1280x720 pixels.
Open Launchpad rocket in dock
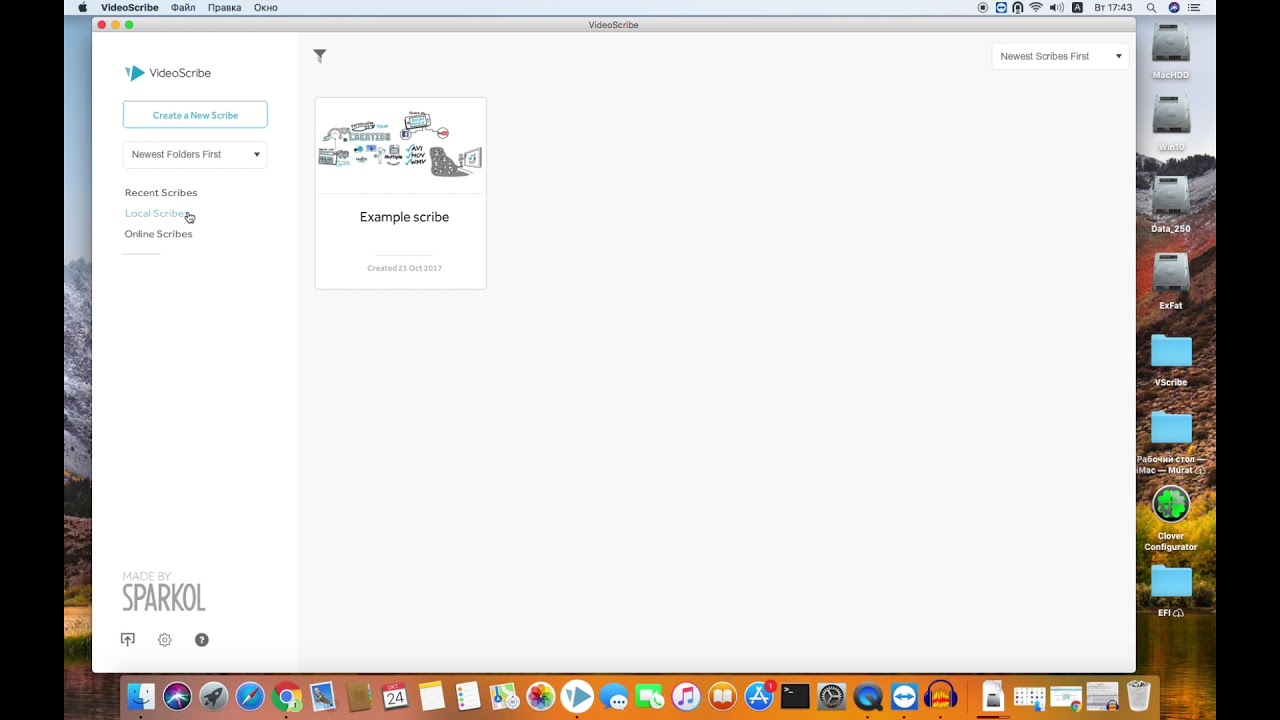[x=213, y=696]
